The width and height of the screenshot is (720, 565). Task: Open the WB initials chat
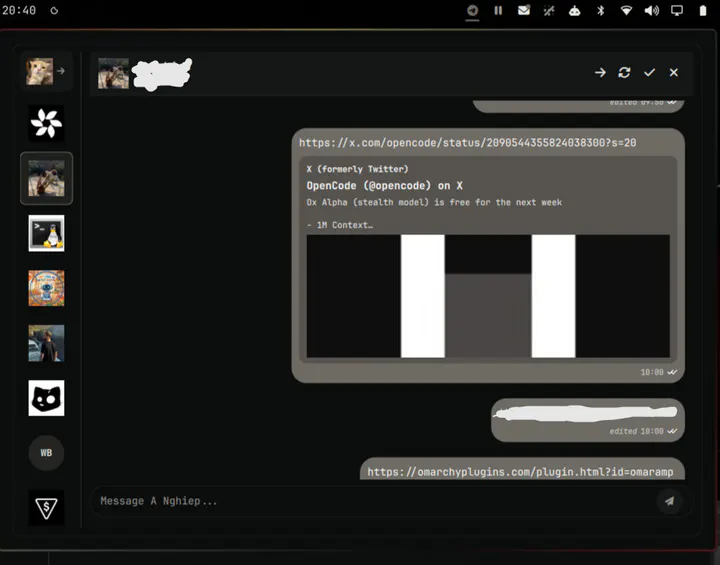(x=46, y=453)
